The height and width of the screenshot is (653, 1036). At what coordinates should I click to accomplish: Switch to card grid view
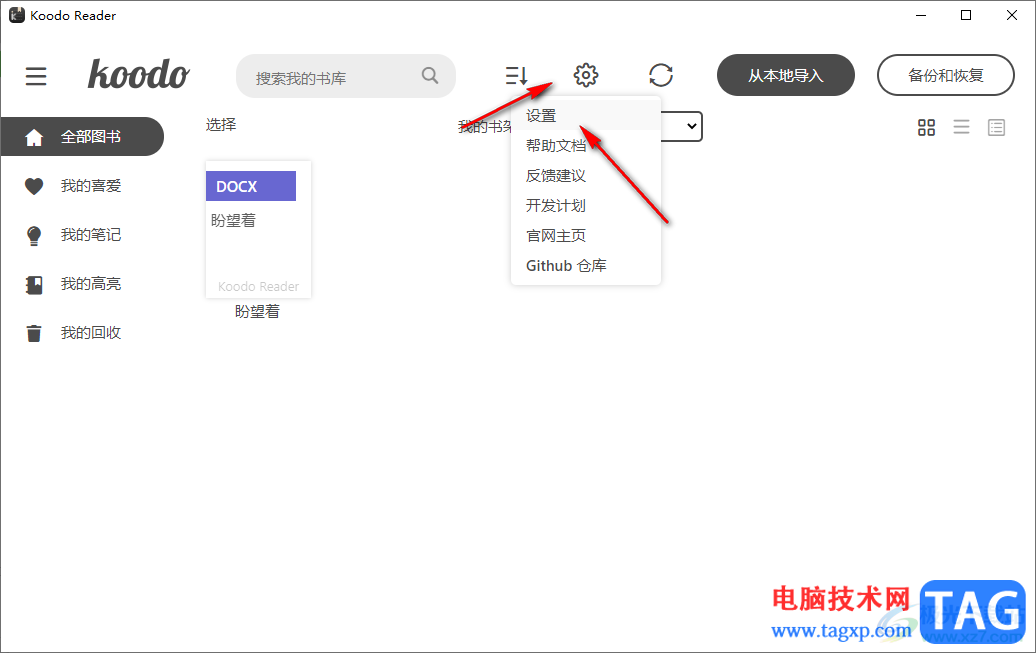[x=926, y=127]
